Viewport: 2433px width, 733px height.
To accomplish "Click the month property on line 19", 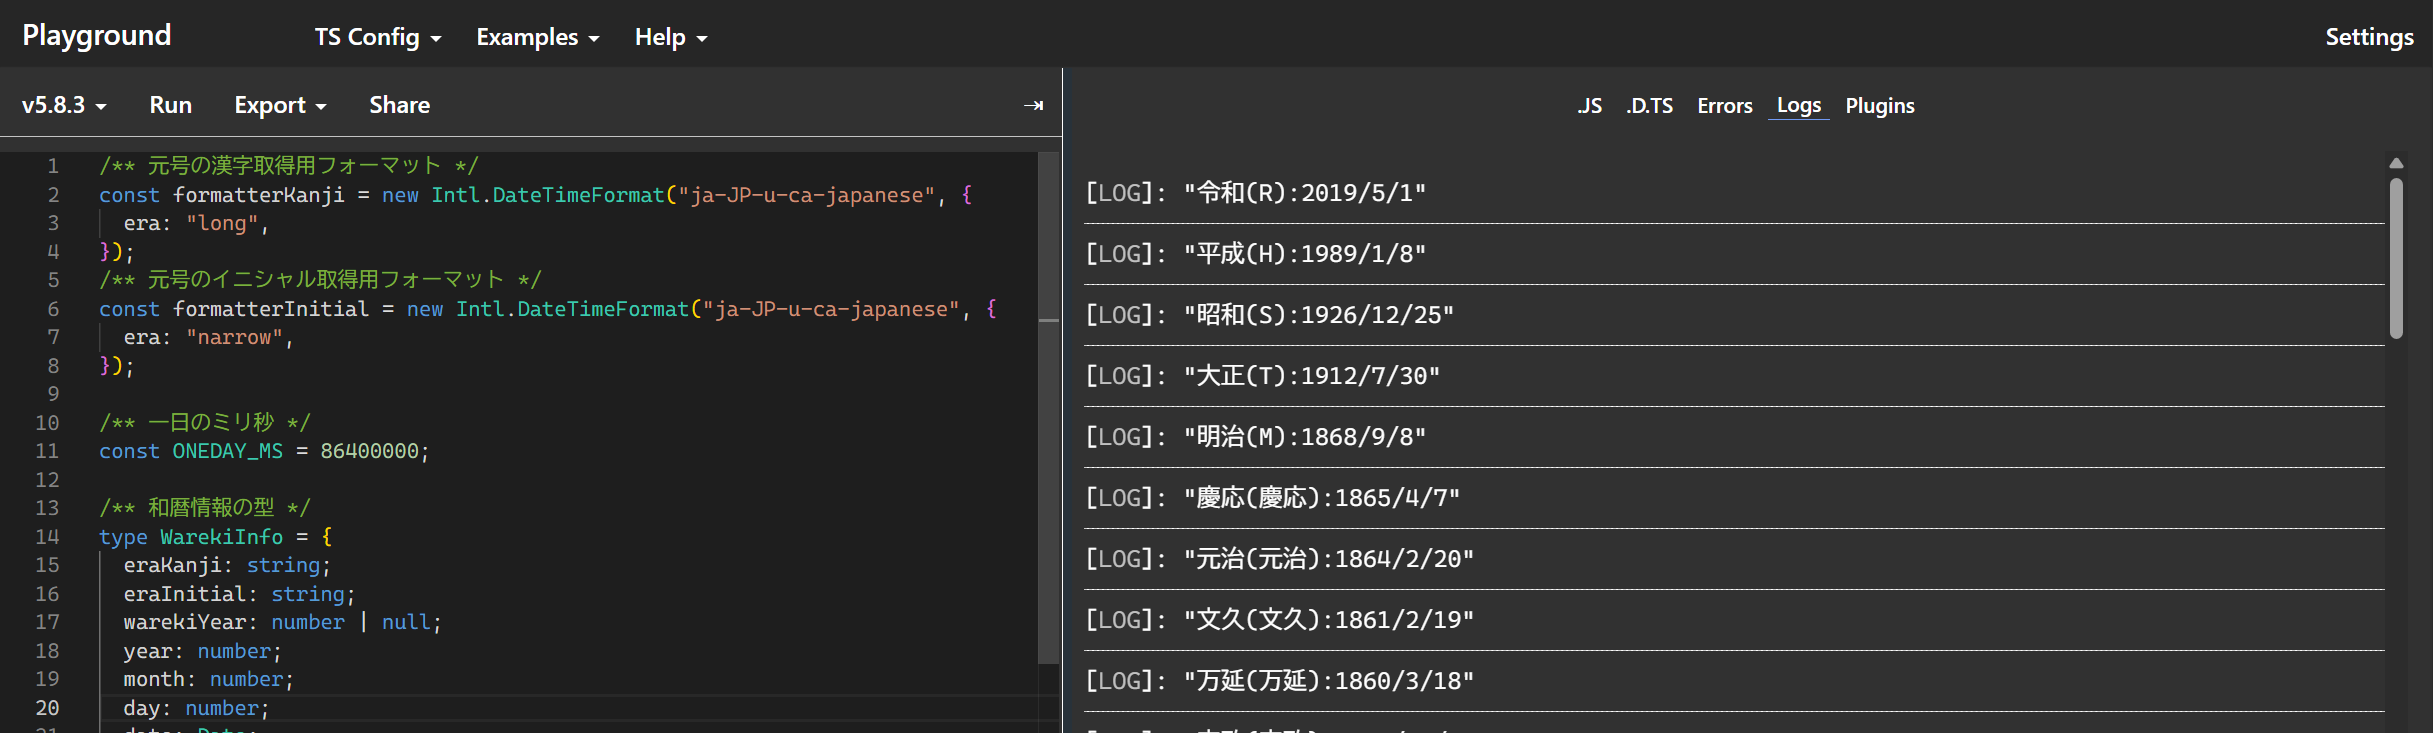I will tap(154, 679).
